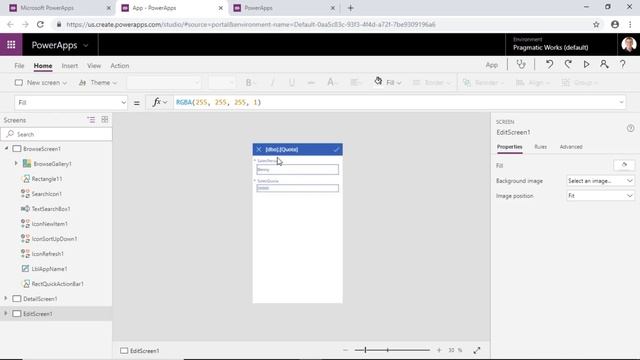Open the Help question mark

tap(622, 64)
